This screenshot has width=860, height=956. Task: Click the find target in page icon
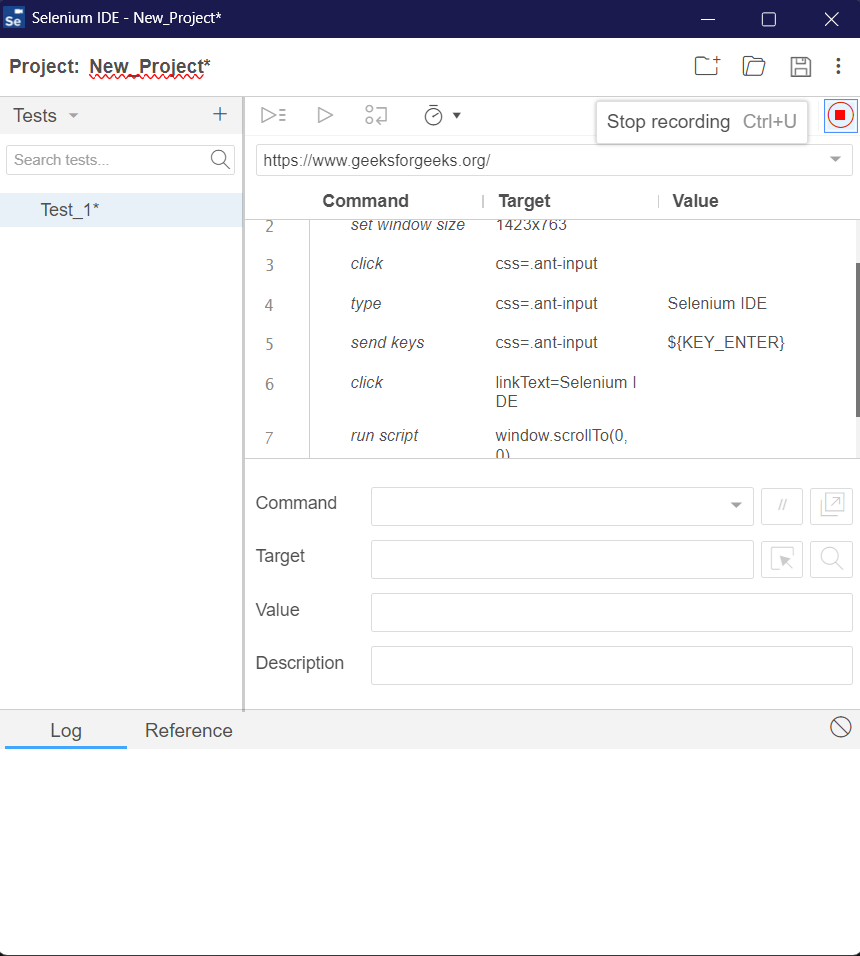(x=831, y=559)
